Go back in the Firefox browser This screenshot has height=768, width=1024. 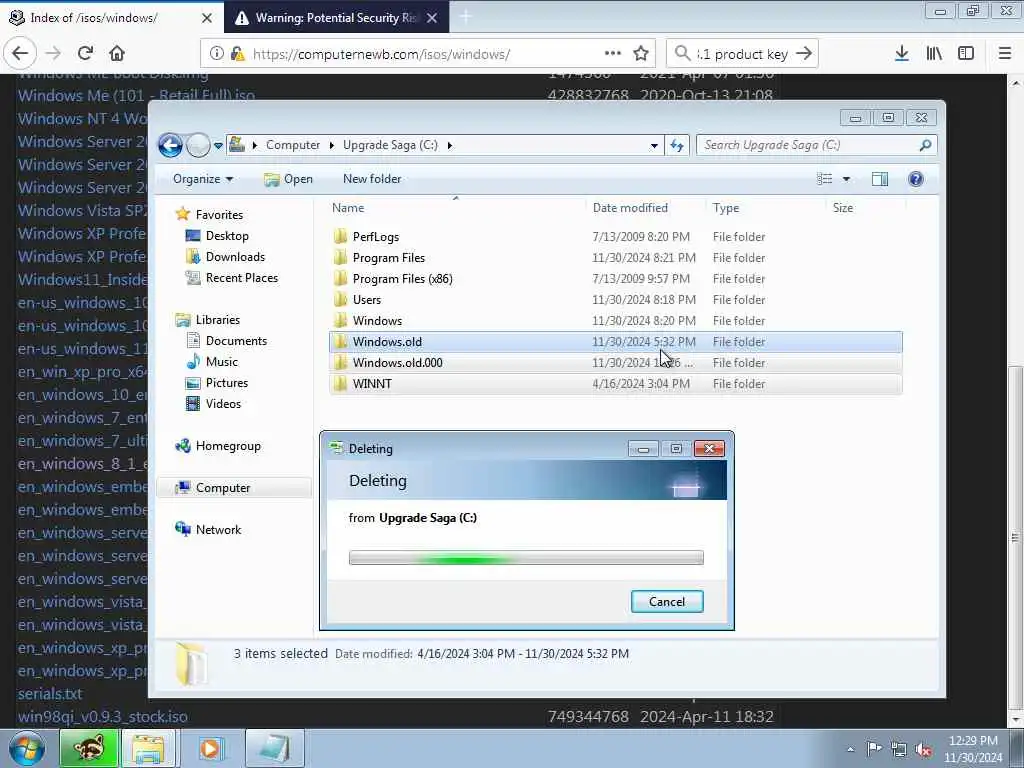pos(20,54)
